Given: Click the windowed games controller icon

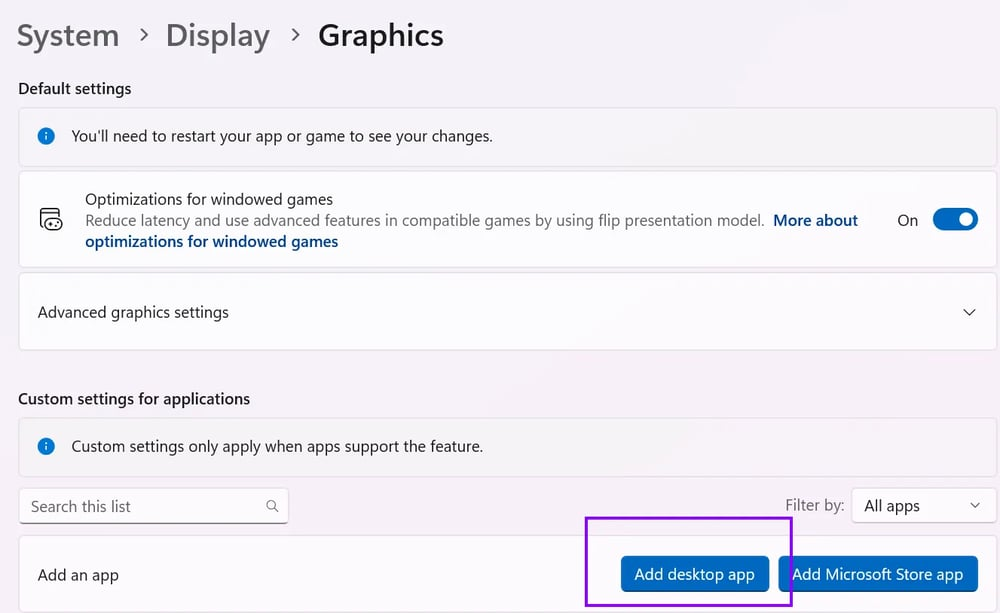Looking at the screenshot, I should [51, 219].
